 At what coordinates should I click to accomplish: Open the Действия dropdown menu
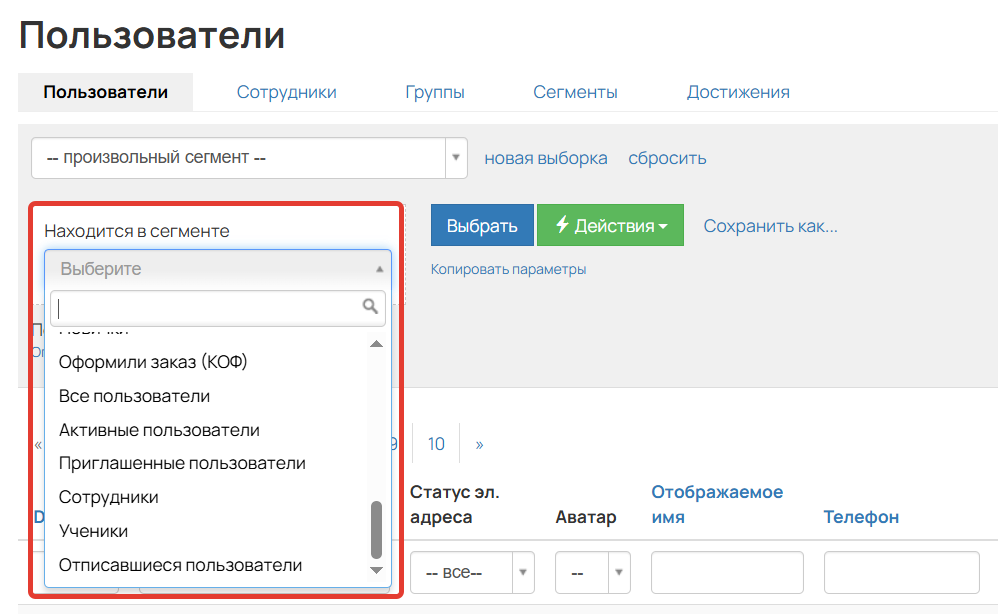click(611, 225)
